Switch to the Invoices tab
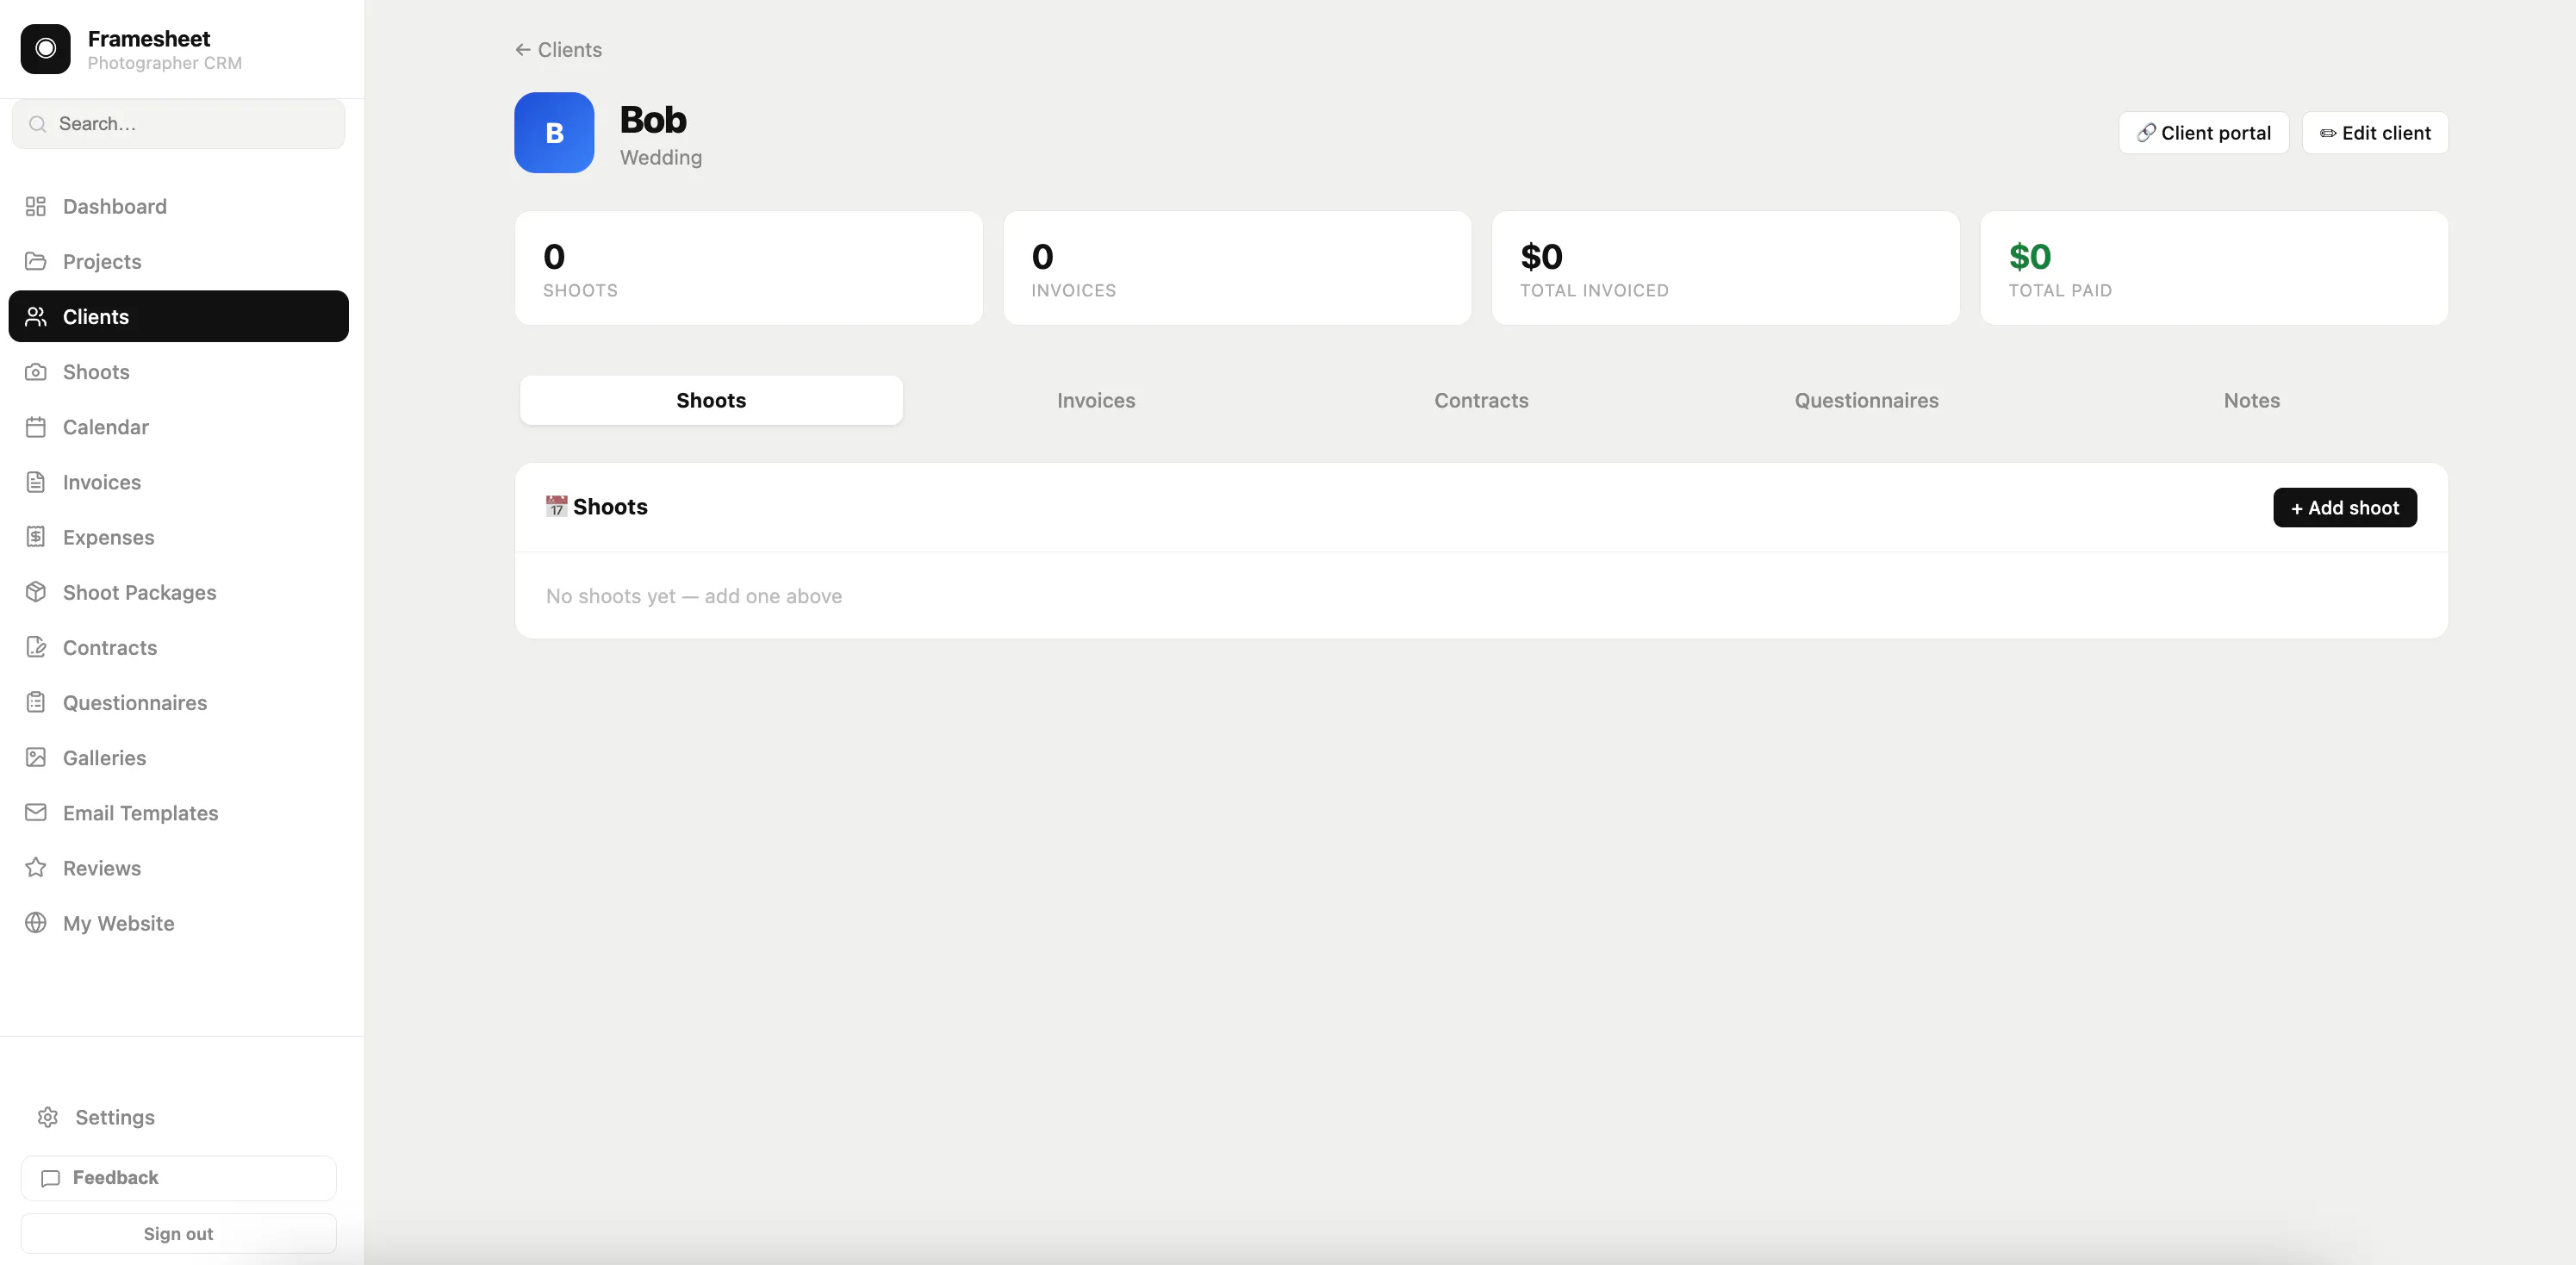This screenshot has width=2576, height=1265. [x=1096, y=400]
